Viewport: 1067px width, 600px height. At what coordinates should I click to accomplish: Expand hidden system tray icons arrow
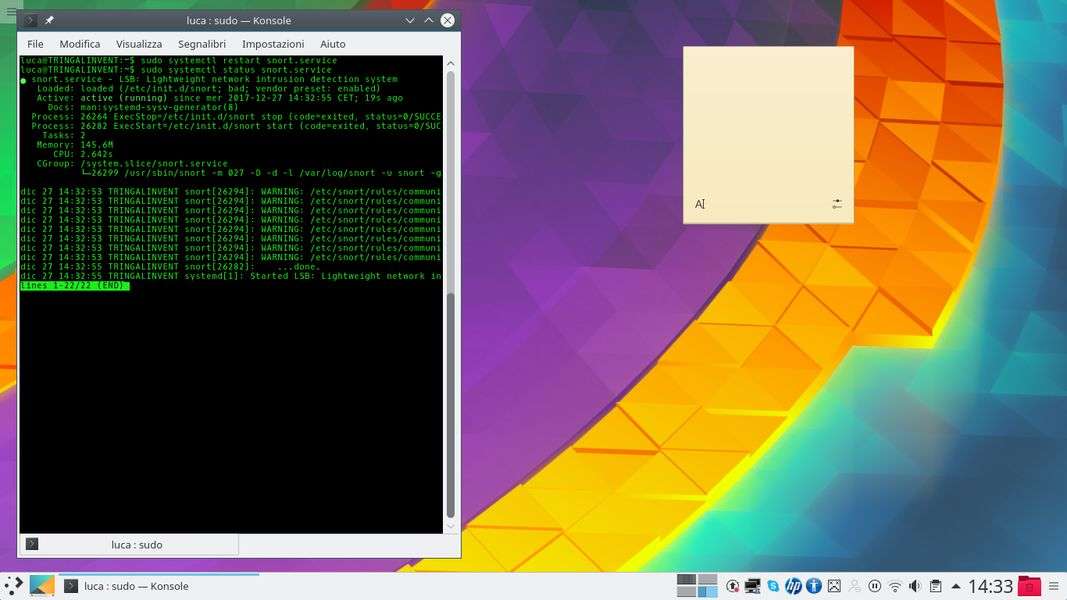[956, 586]
